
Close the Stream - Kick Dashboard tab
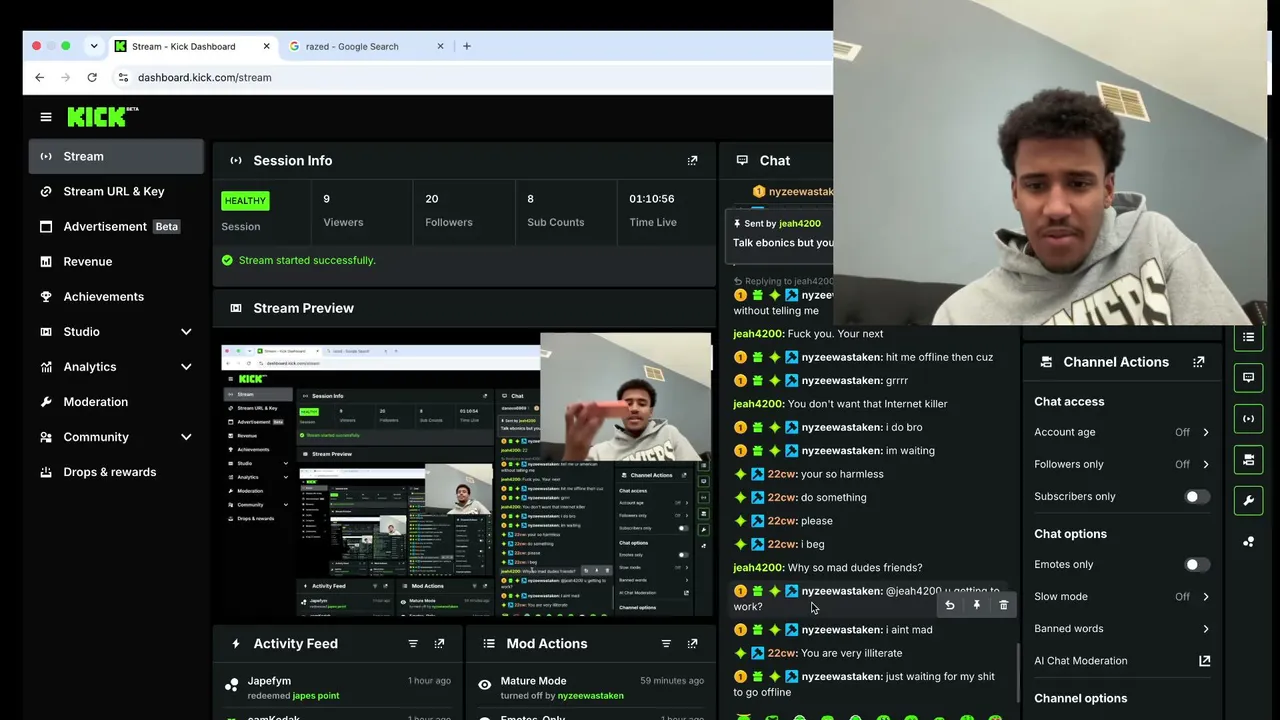(x=267, y=46)
